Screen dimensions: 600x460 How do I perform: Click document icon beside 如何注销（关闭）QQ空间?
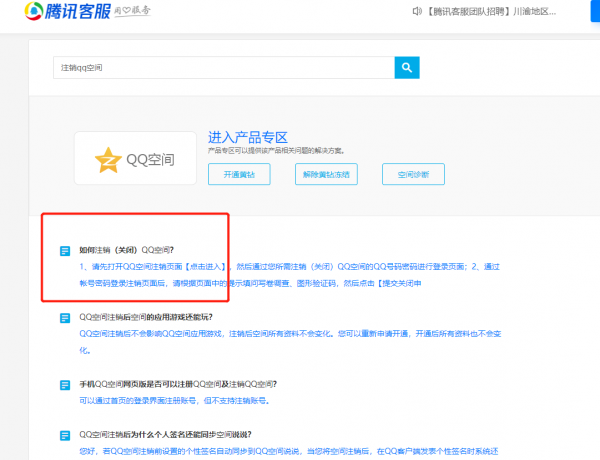(x=65, y=251)
